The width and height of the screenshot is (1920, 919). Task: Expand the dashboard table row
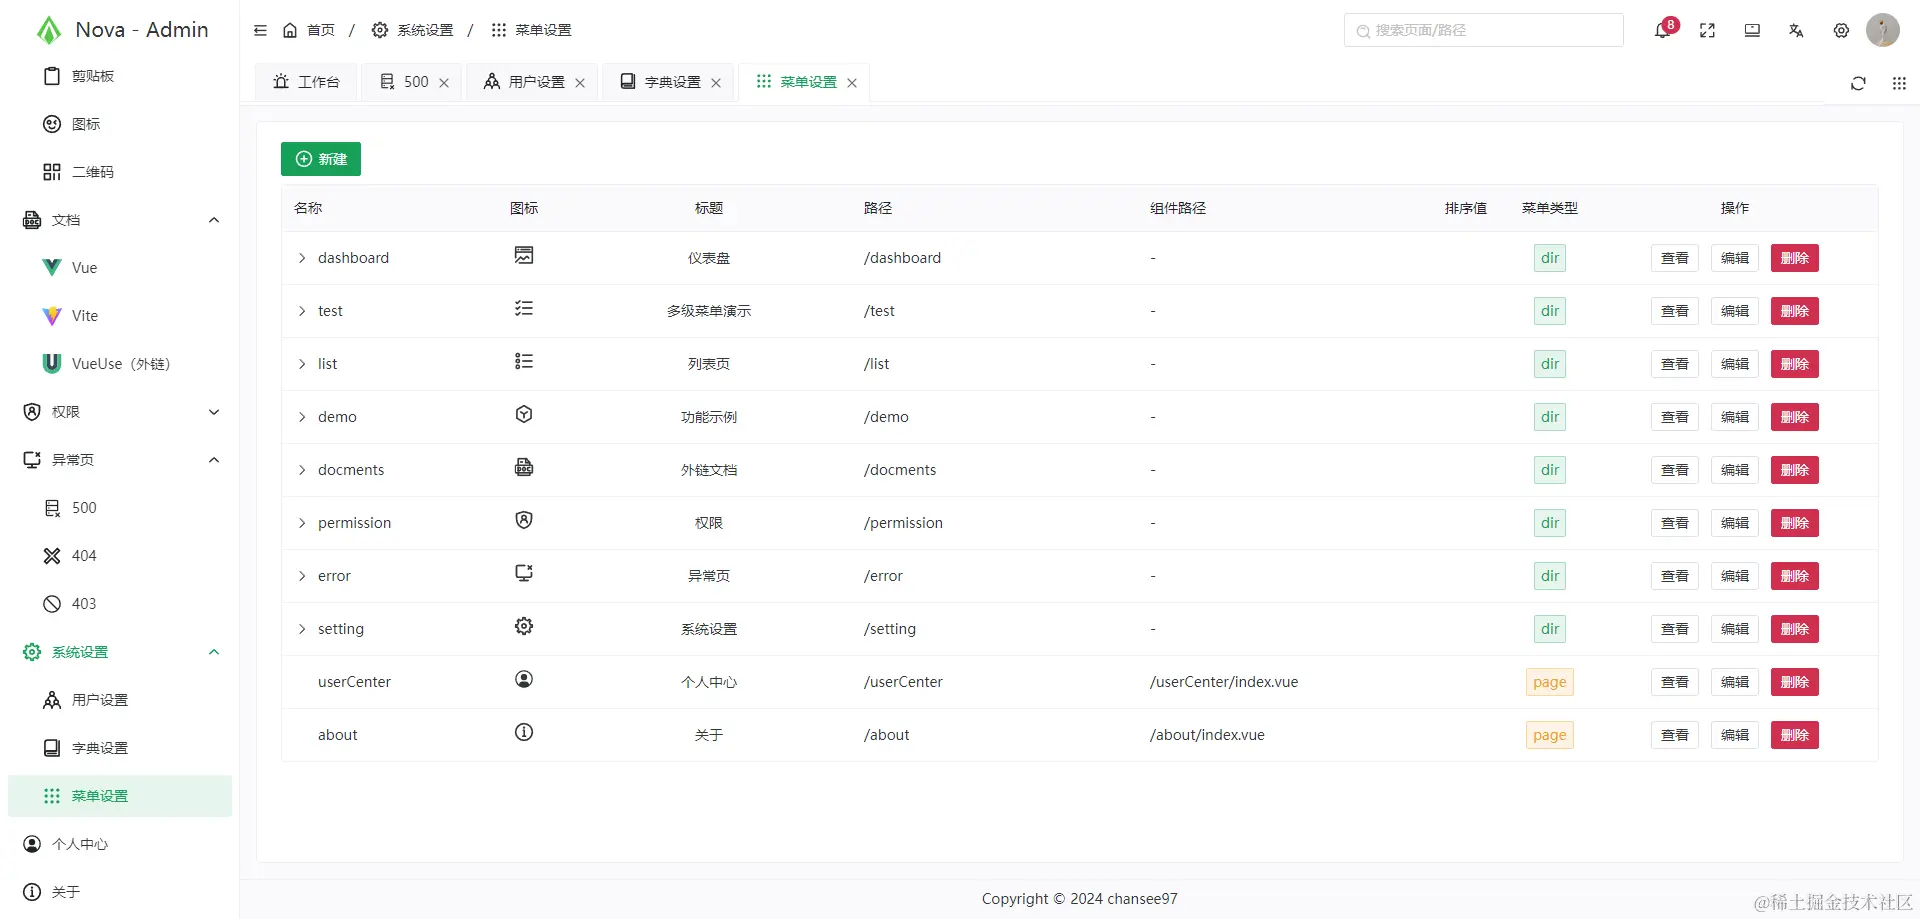[x=302, y=258]
